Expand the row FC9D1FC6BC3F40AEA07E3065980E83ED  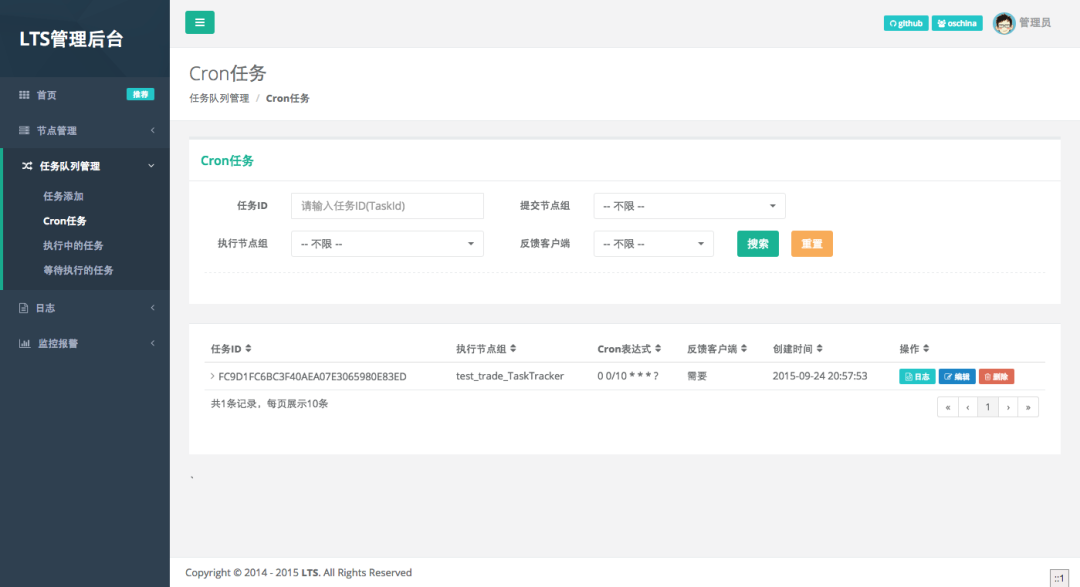pos(212,376)
